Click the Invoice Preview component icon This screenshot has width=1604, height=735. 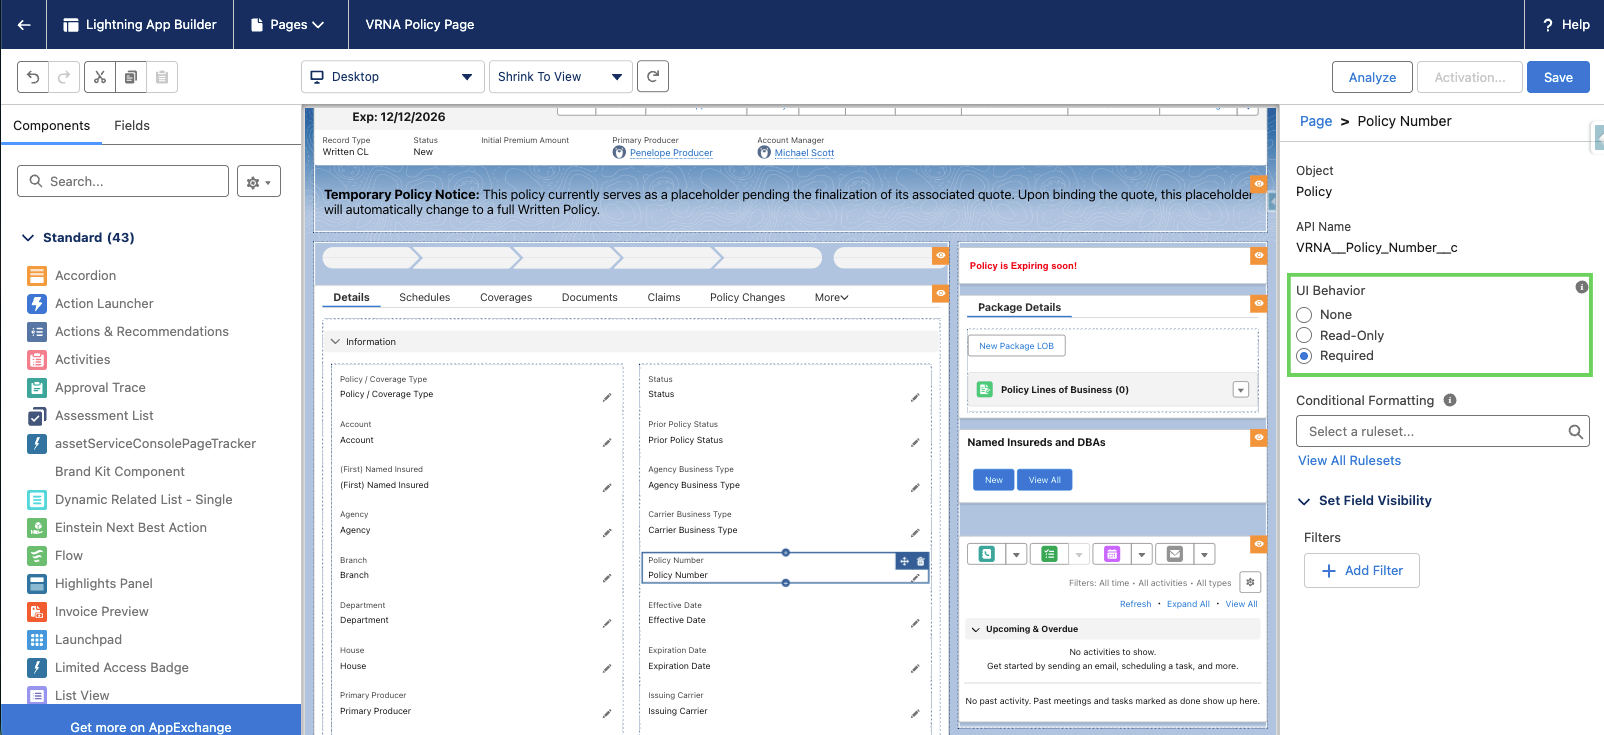tap(37, 612)
